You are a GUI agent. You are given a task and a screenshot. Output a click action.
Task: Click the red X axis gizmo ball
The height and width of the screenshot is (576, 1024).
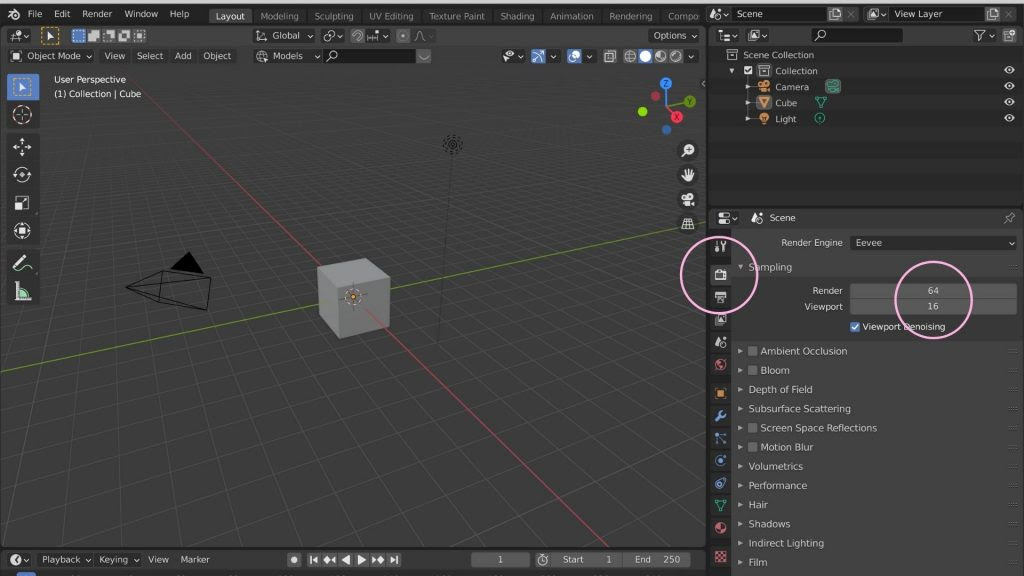[677, 118]
